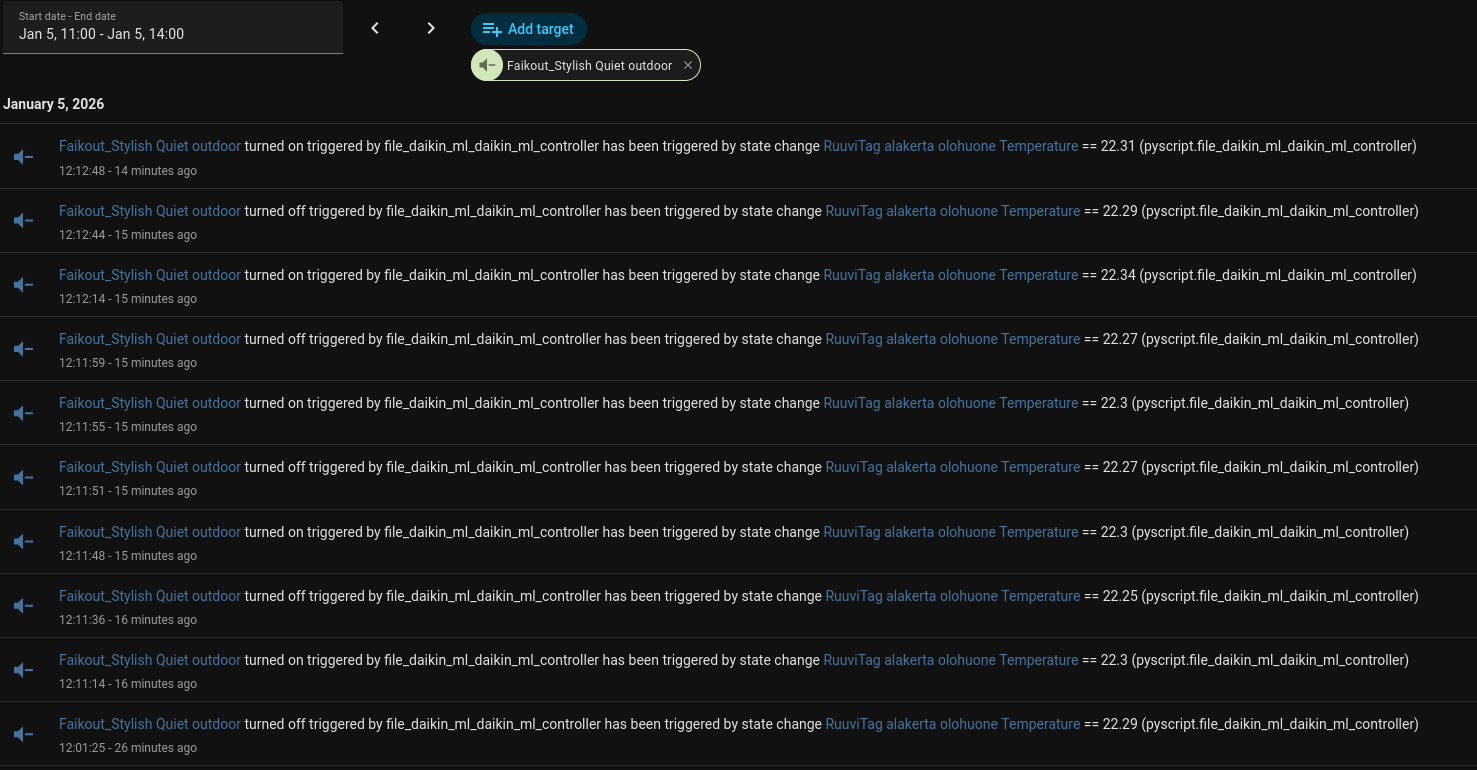Remove the Faikout_Stylish Quiet outdoor target chip
Image resolution: width=1477 pixels, height=770 pixels.
(x=688, y=65)
